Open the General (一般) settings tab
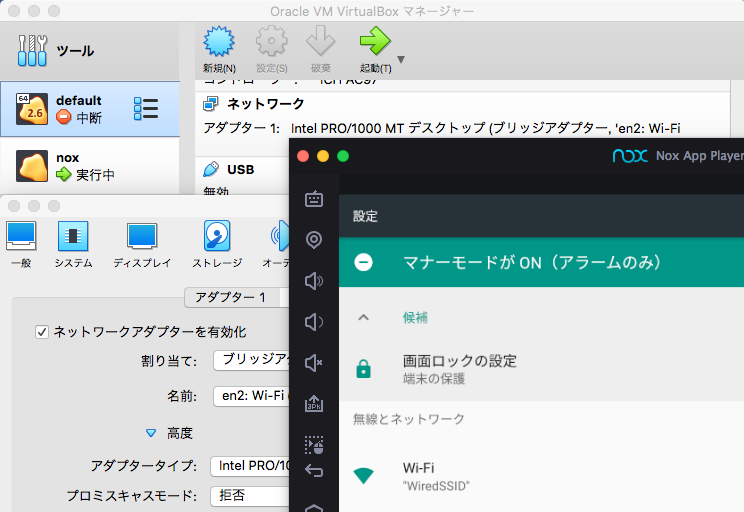744x512 pixels. [x=21, y=244]
